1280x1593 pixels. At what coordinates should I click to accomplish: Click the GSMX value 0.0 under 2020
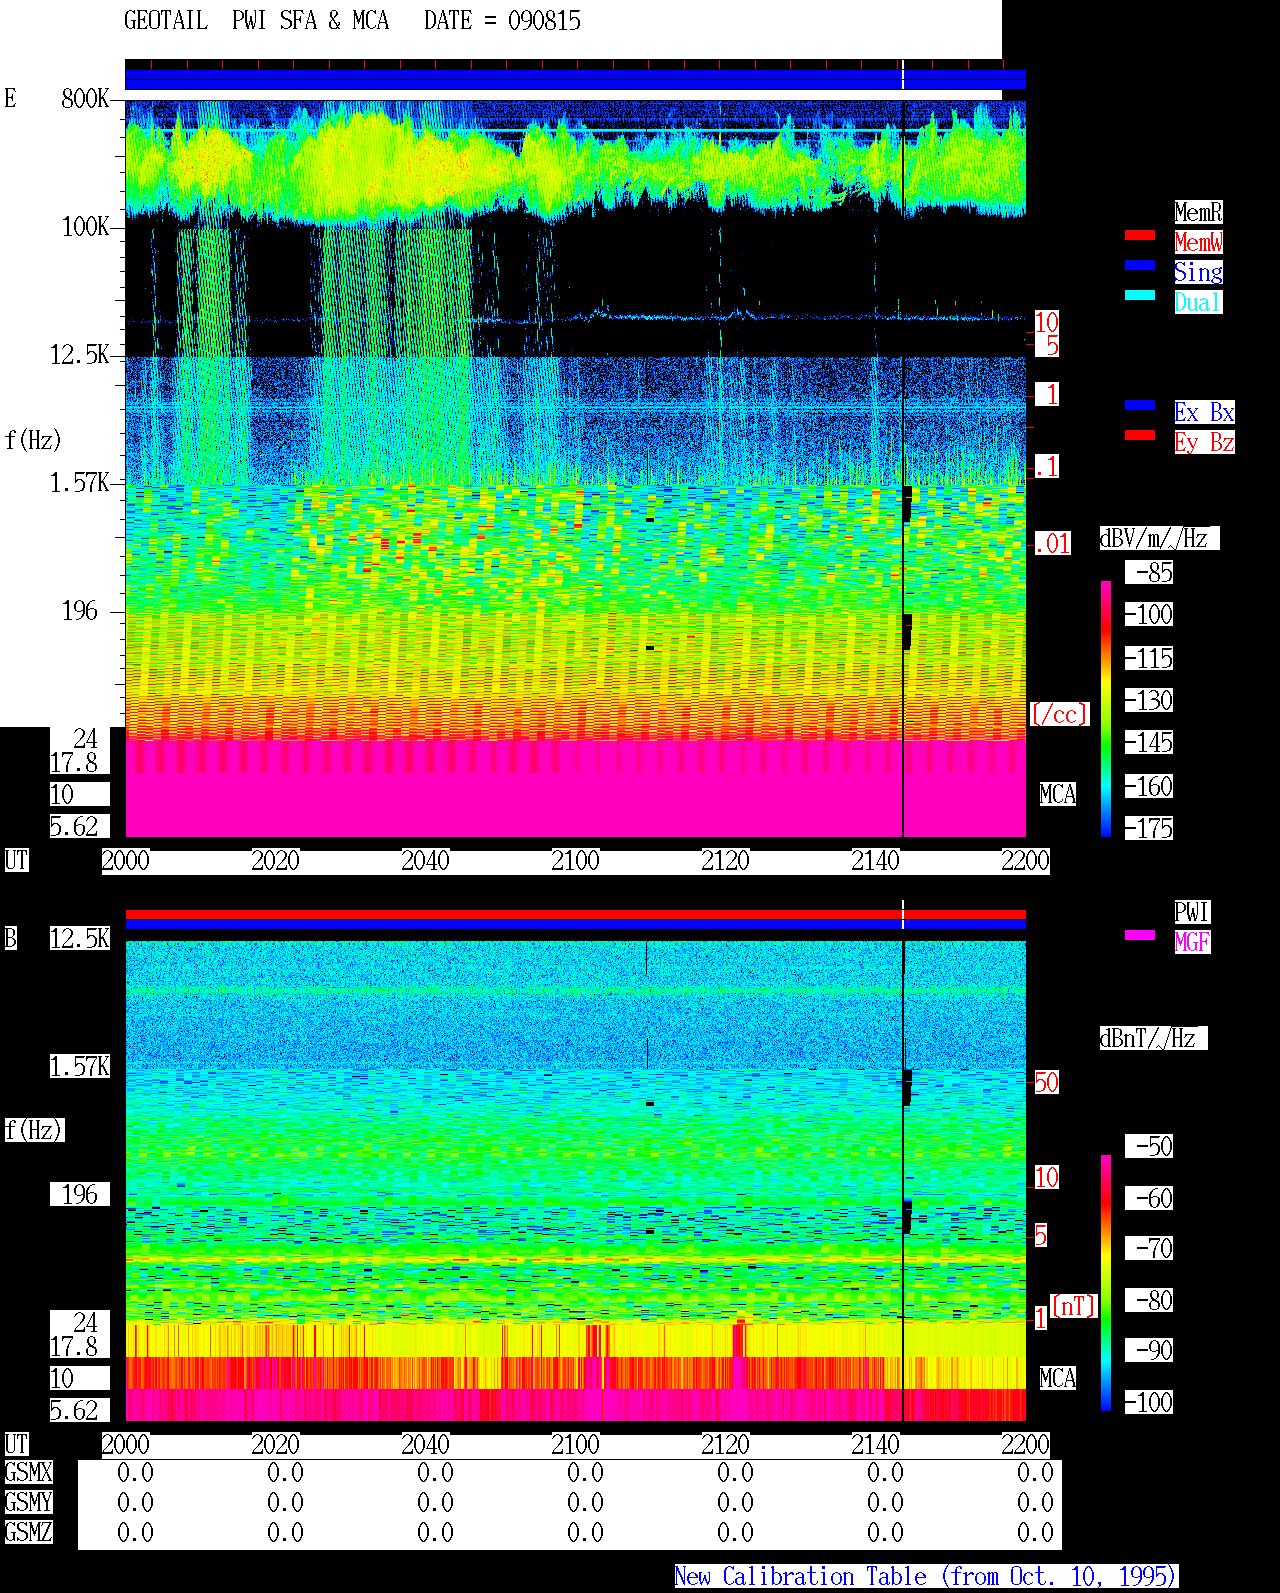pyautogui.click(x=285, y=1472)
